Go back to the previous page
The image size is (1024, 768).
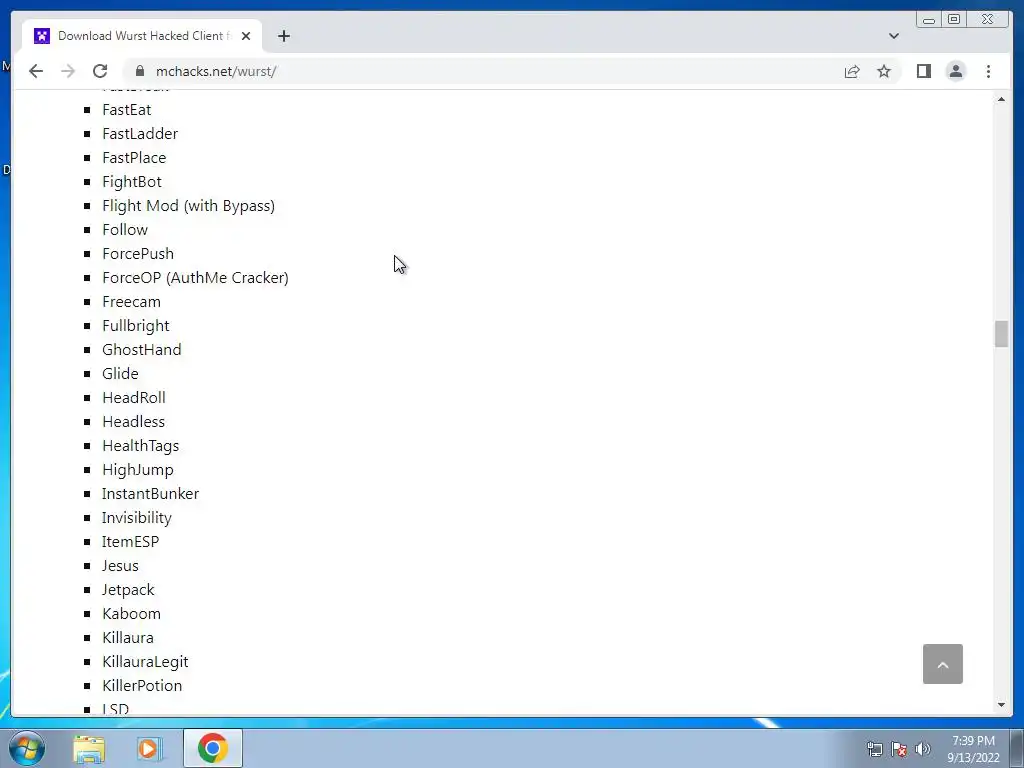(36, 71)
